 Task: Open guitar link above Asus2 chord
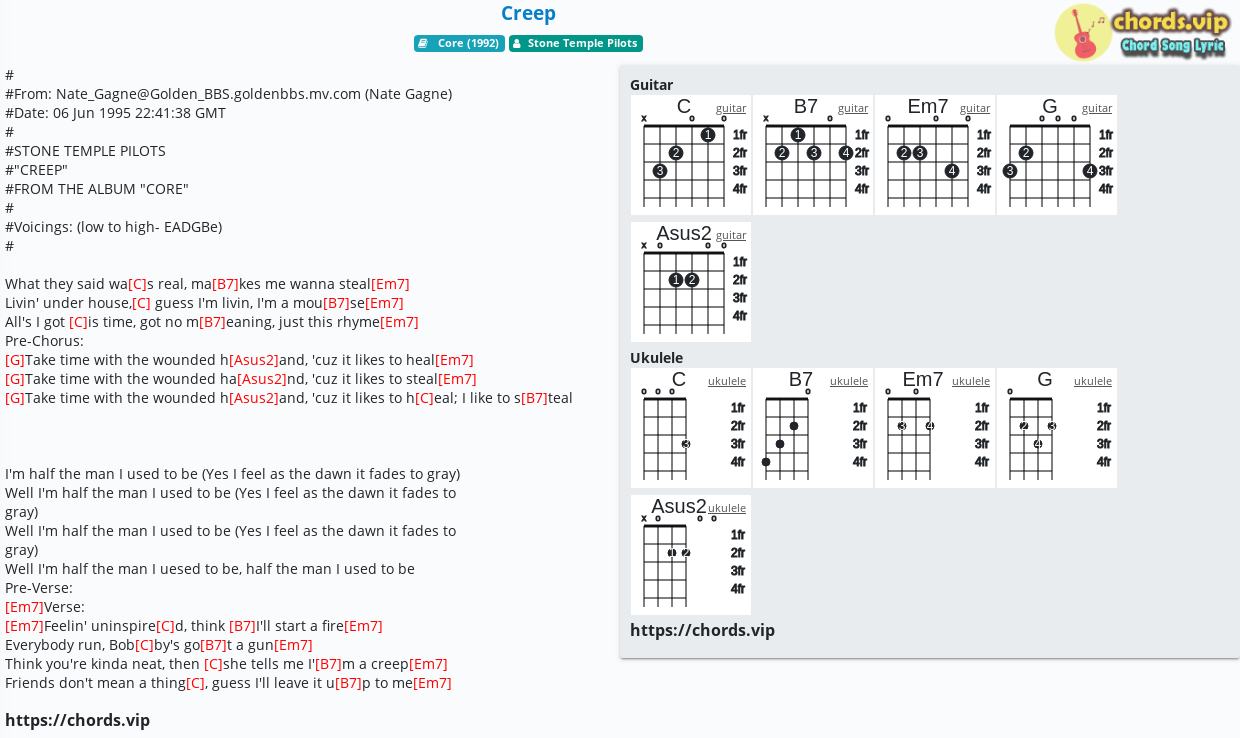coord(731,235)
